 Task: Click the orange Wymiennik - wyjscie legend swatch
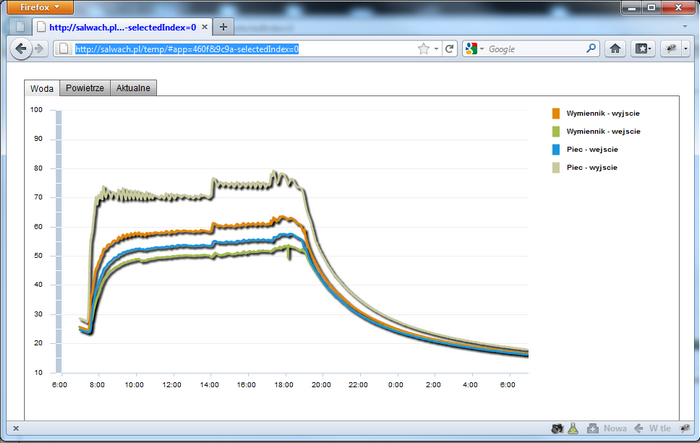pyautogui.click(x=556, y=113)
